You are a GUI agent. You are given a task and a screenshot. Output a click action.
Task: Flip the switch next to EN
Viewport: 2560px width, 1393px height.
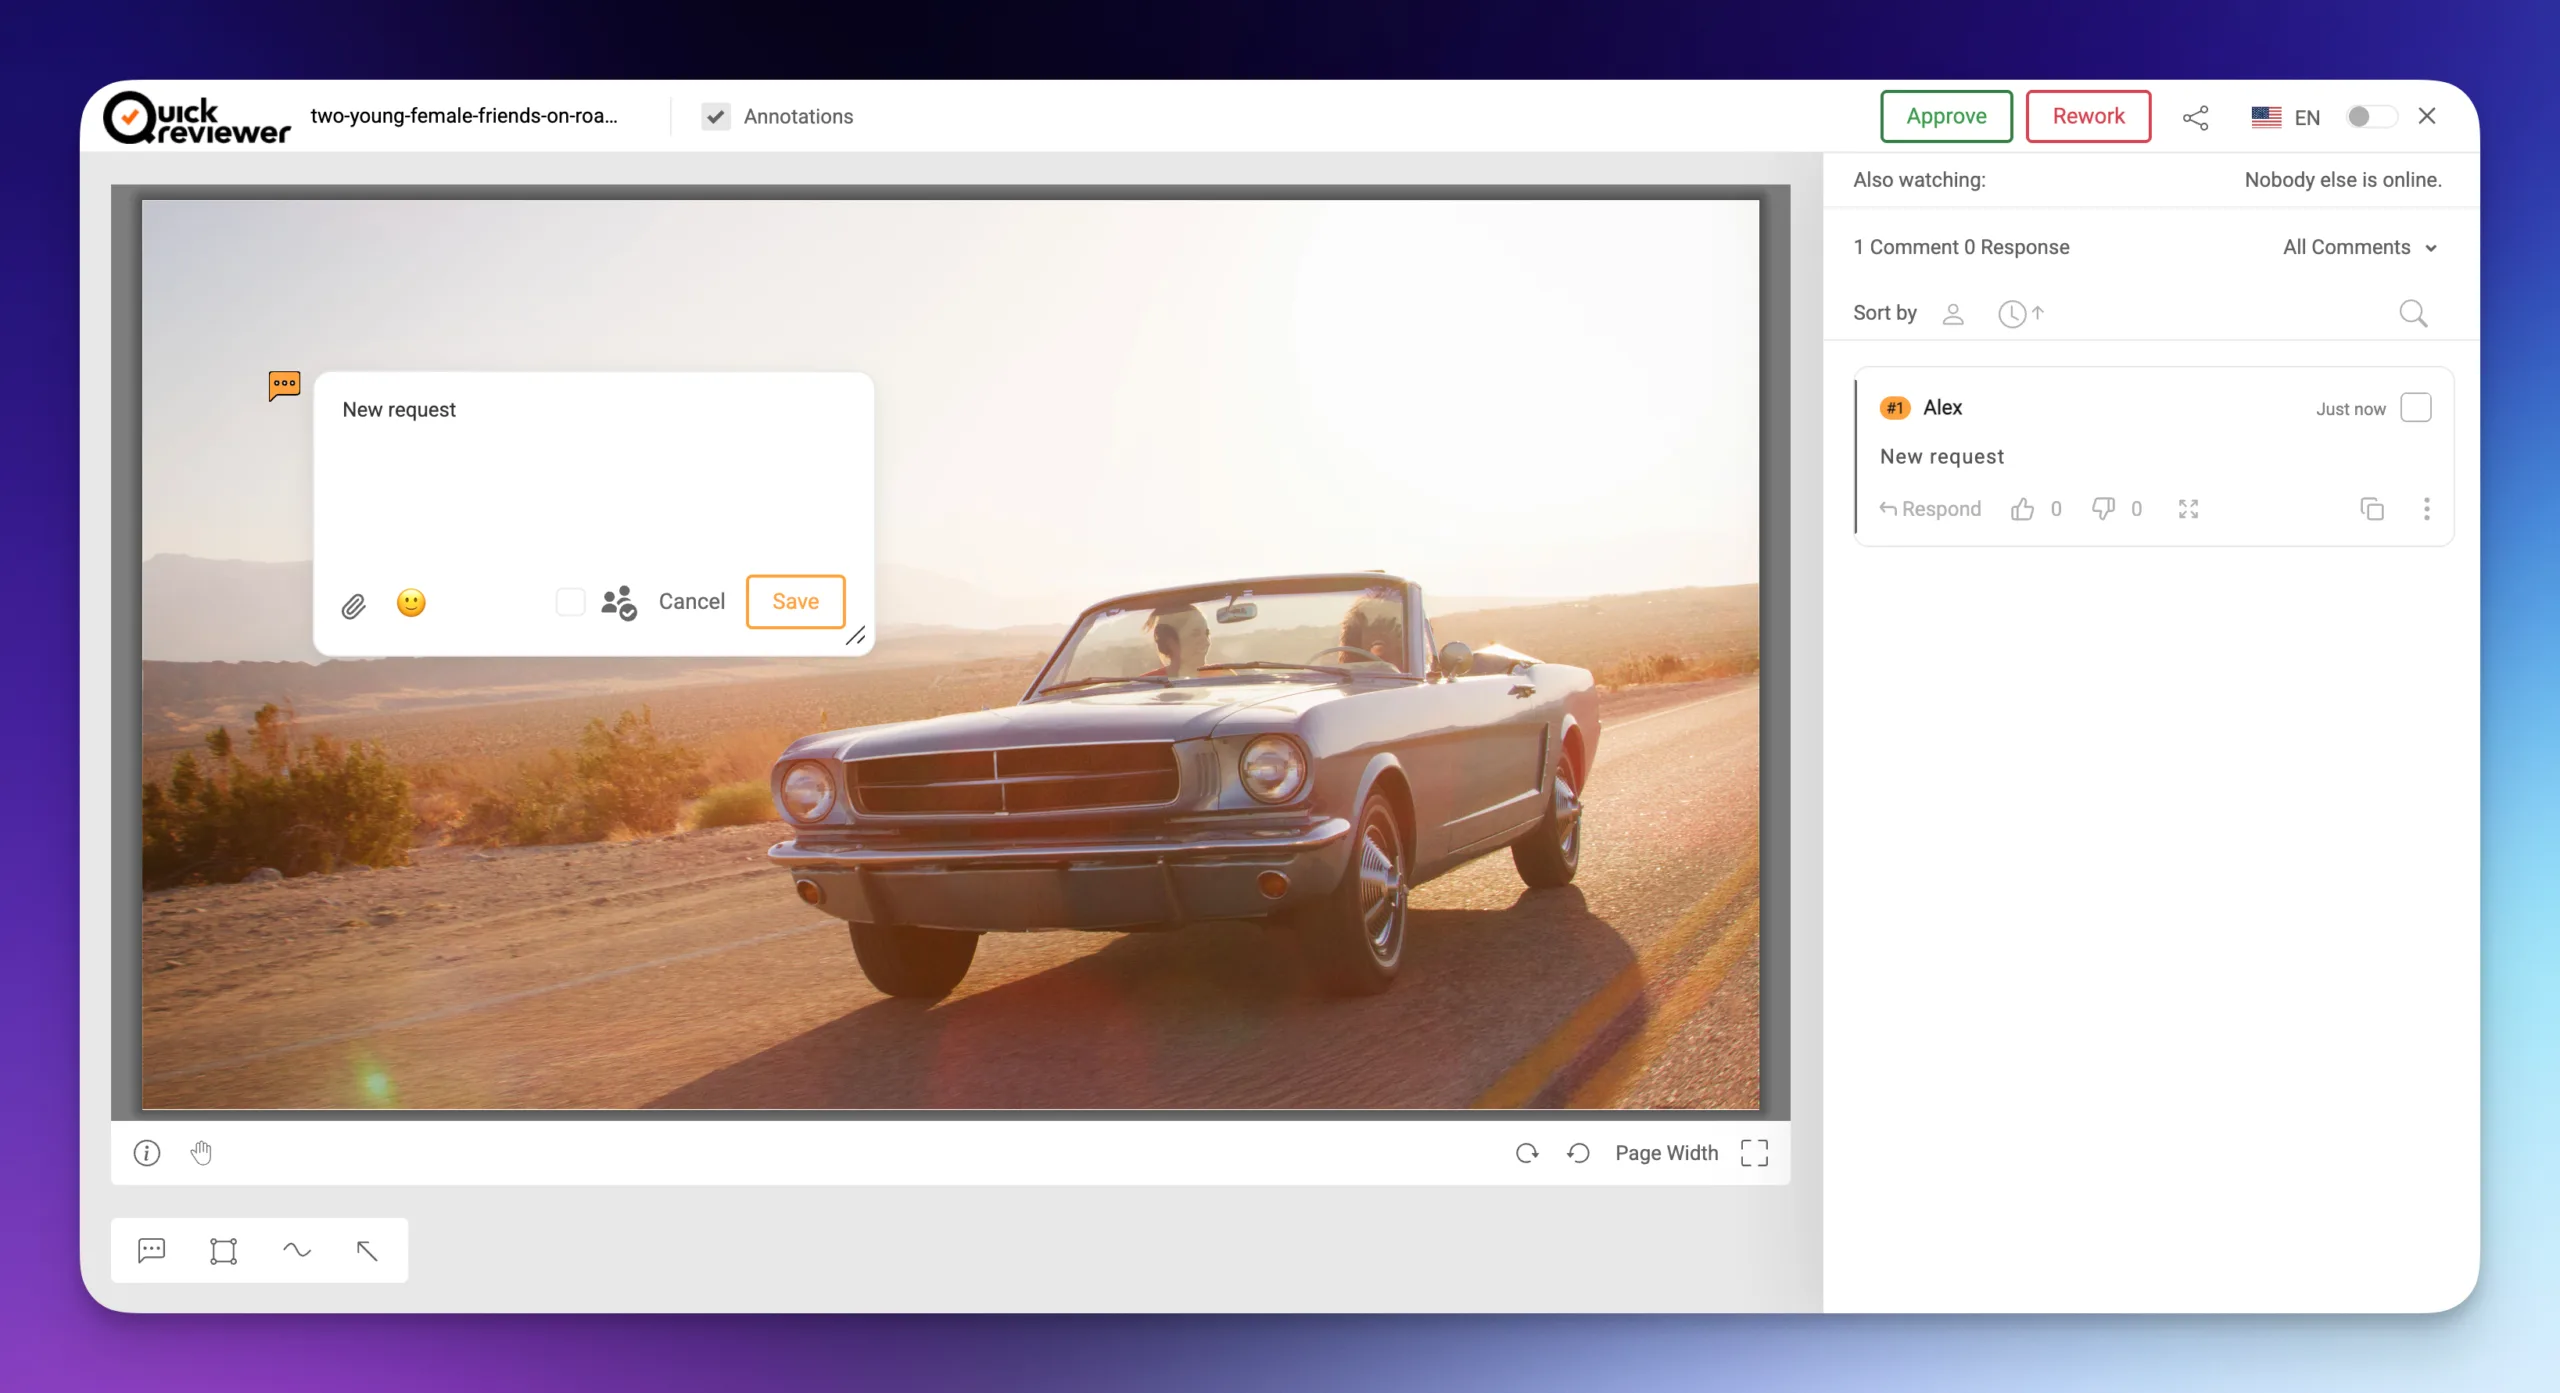pos(2371,117)
